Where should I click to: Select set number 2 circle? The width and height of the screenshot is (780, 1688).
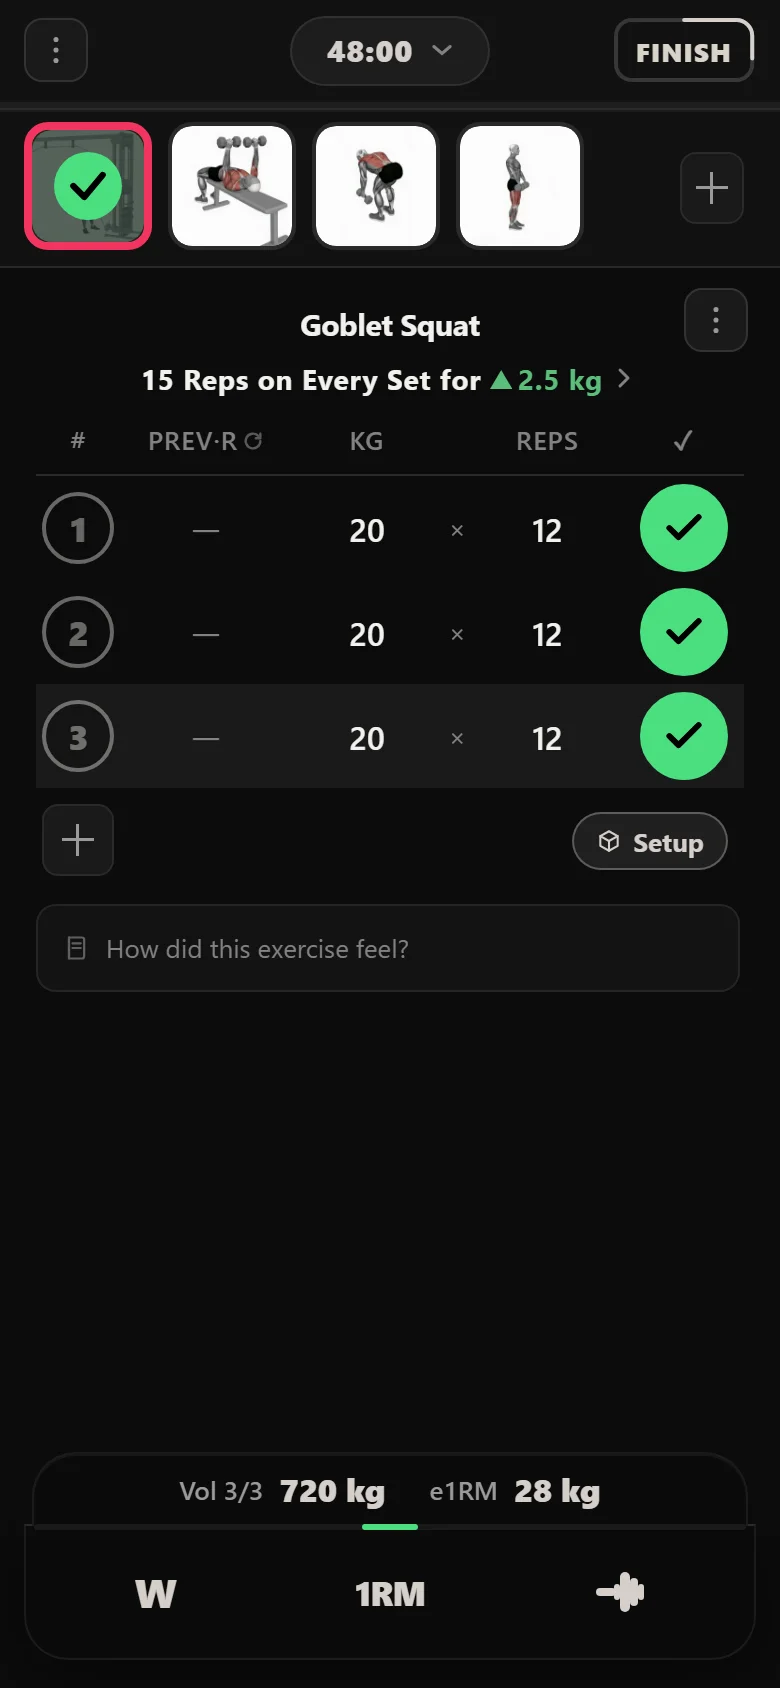(78, 632)
